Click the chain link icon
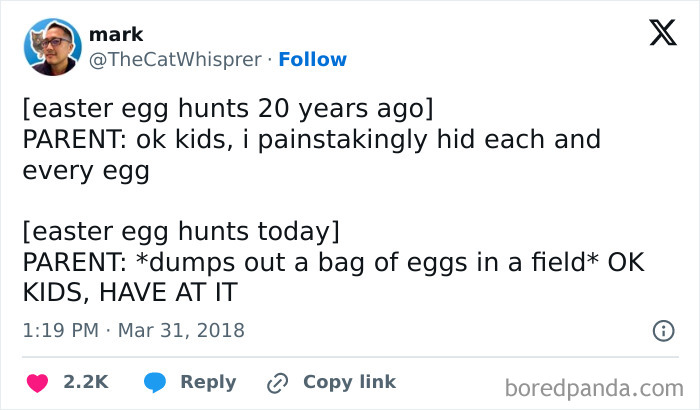The height and width of the screenshot is (410, 700). pos(277,382)
